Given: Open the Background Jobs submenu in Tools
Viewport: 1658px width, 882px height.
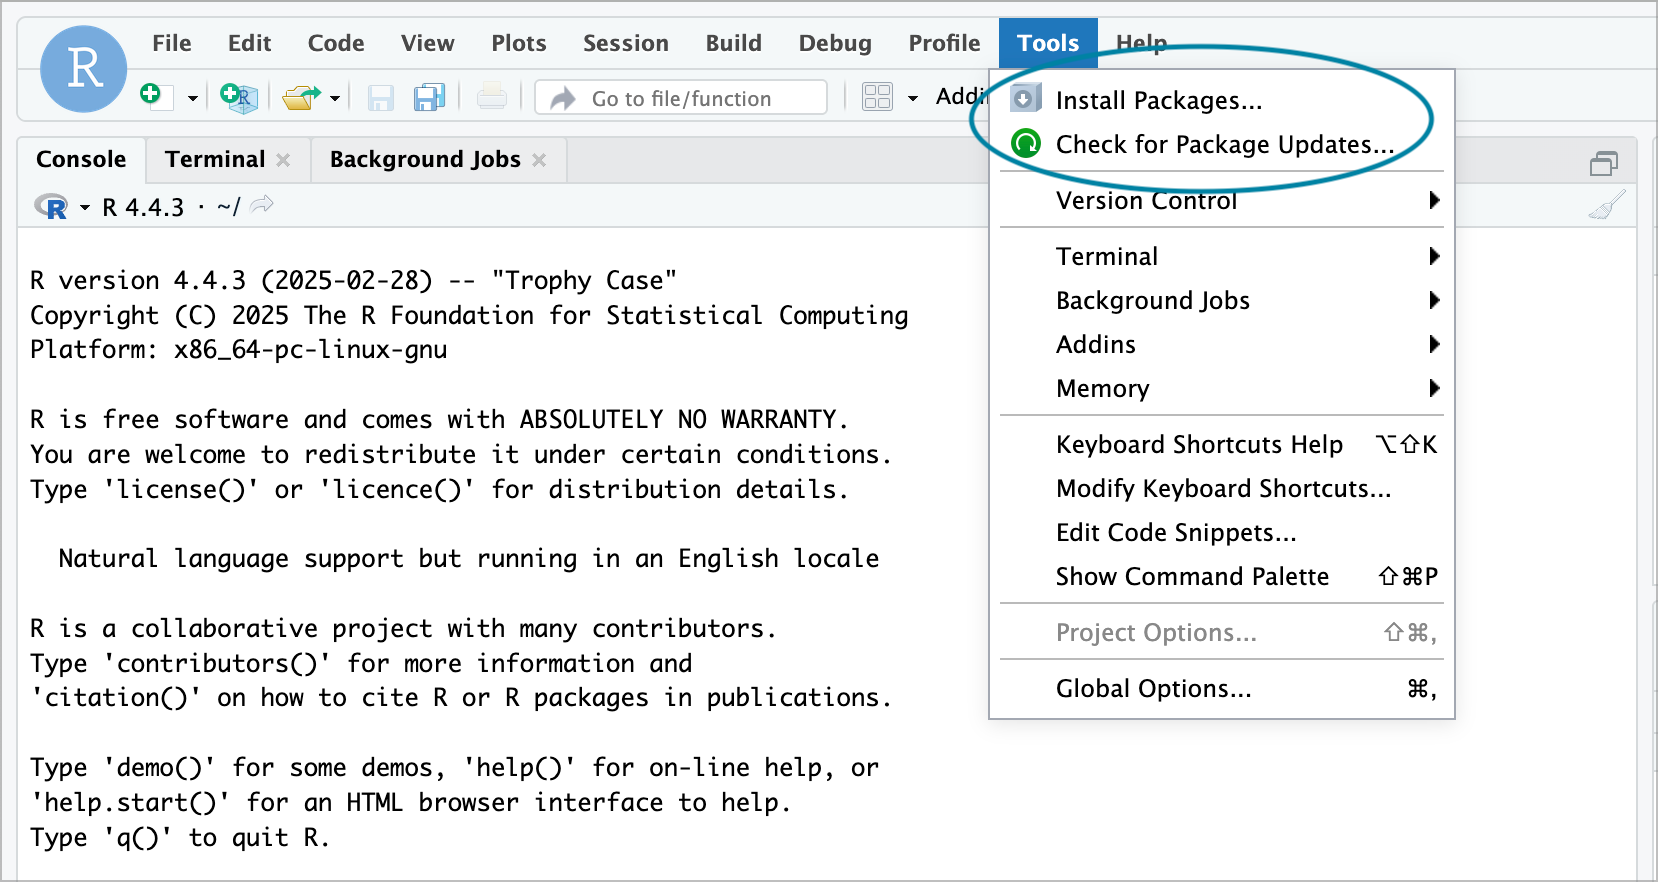Looking at the screenshot, I should 1222,300.
